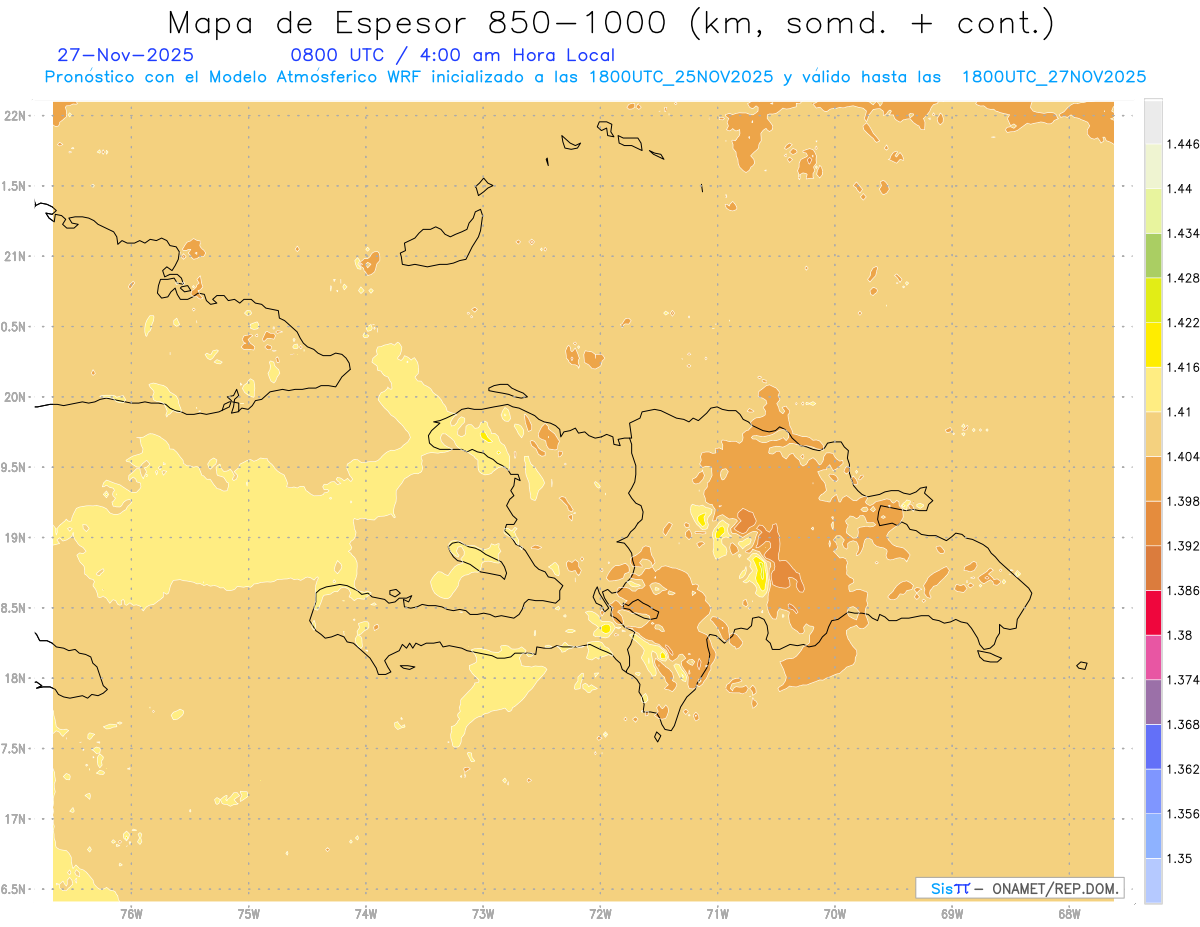Click the colorbar value 1.446
Image resolution: width=1200 pixels, height=927 pixels.
[1183, 144]
